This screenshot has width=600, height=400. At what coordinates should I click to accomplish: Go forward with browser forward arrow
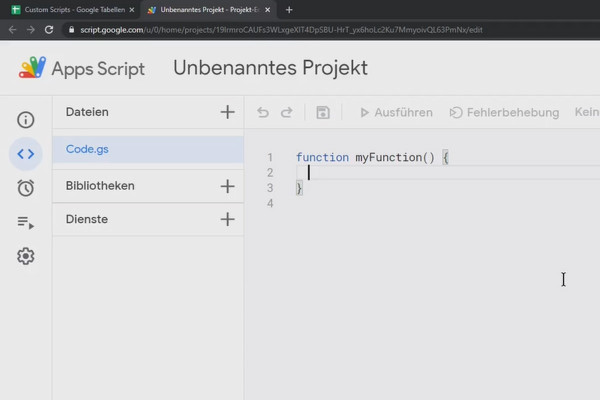[x=31, y=30]
